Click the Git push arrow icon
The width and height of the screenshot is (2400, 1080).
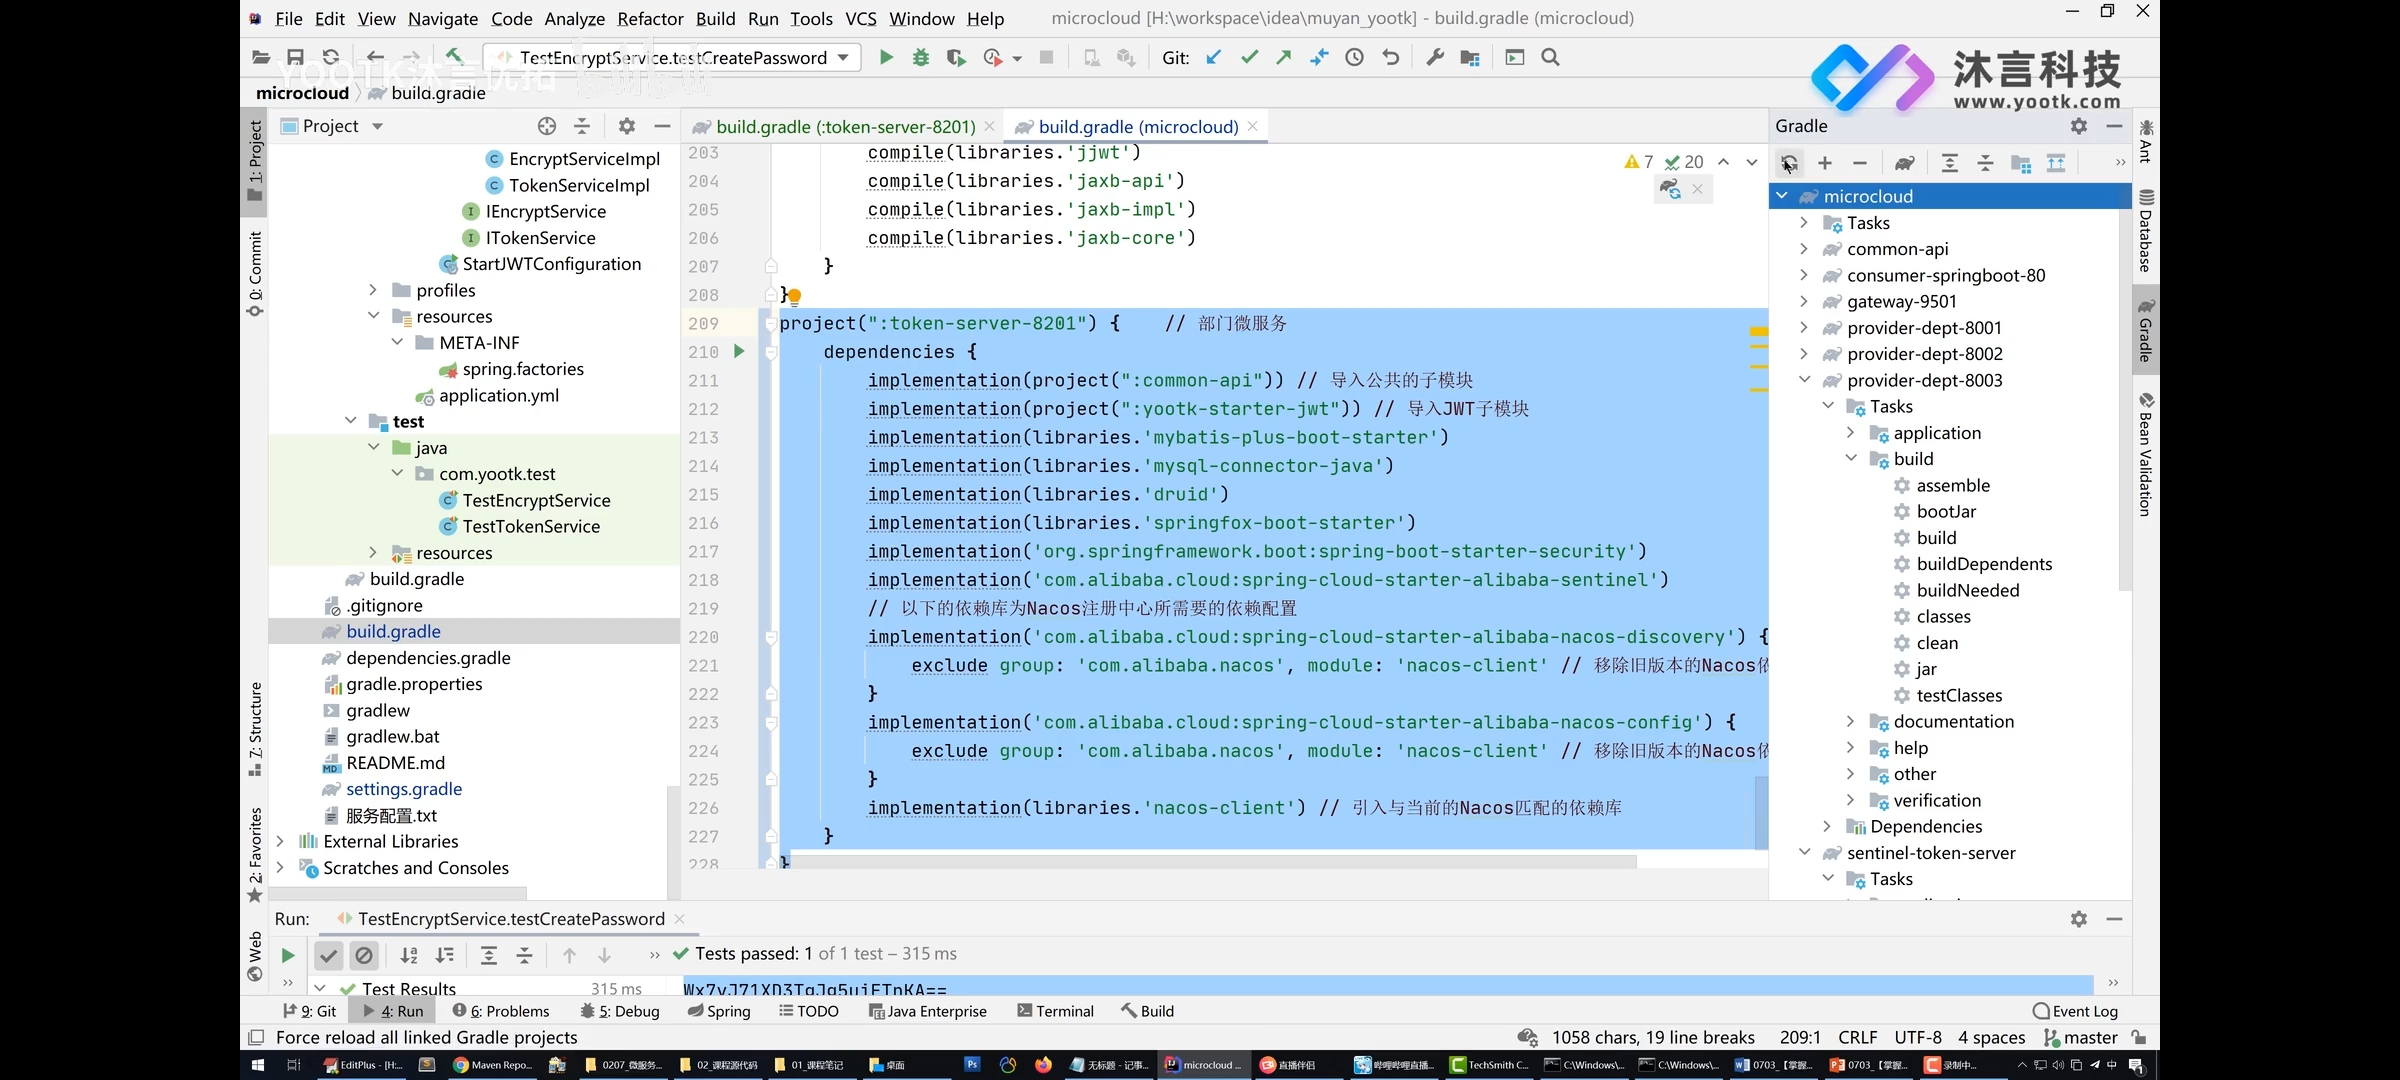click(1284, 58)
